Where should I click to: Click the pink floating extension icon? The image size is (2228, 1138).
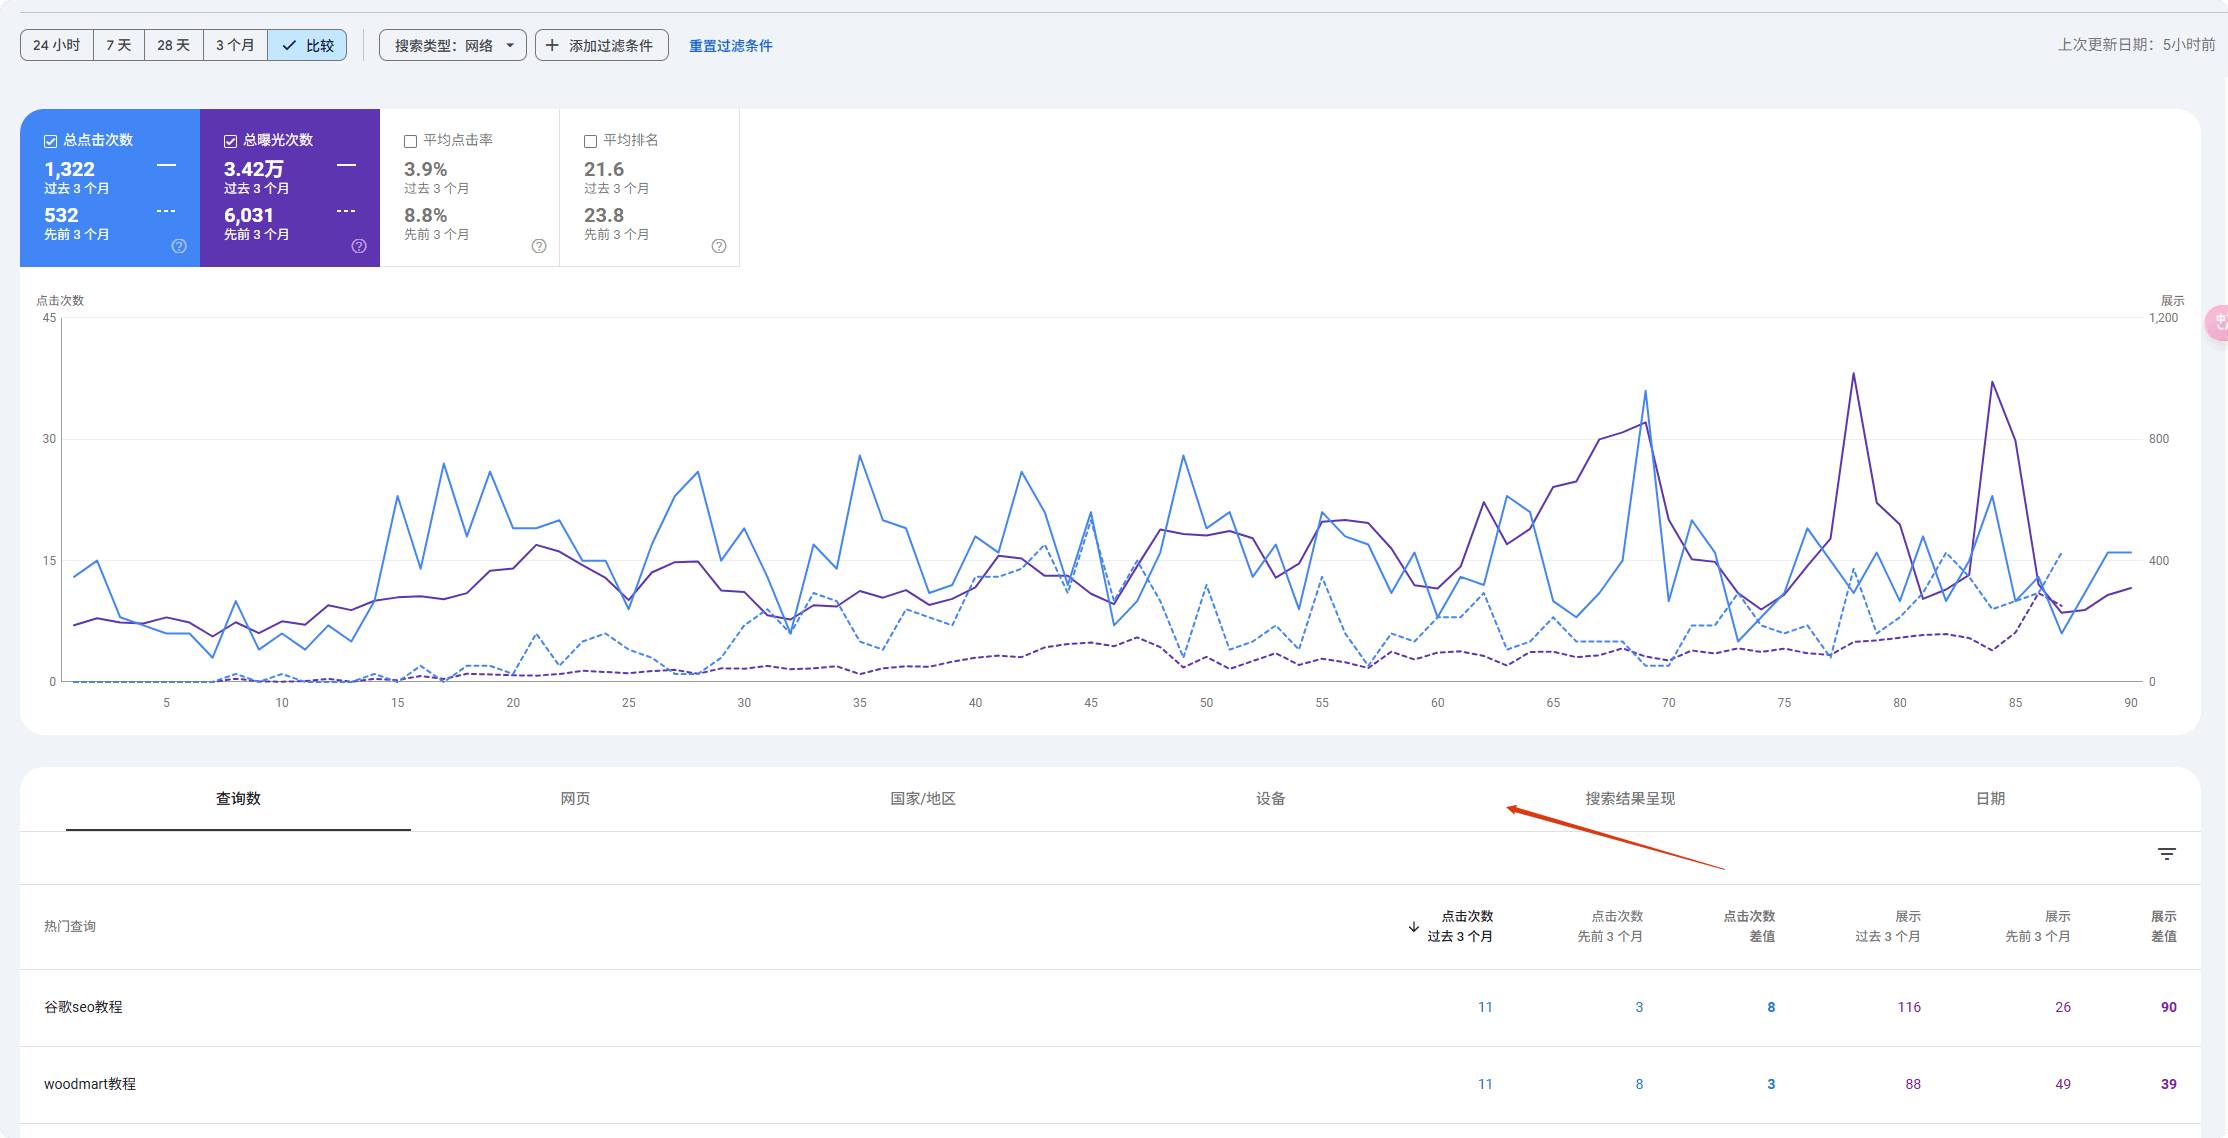(x=2219, y=322)
